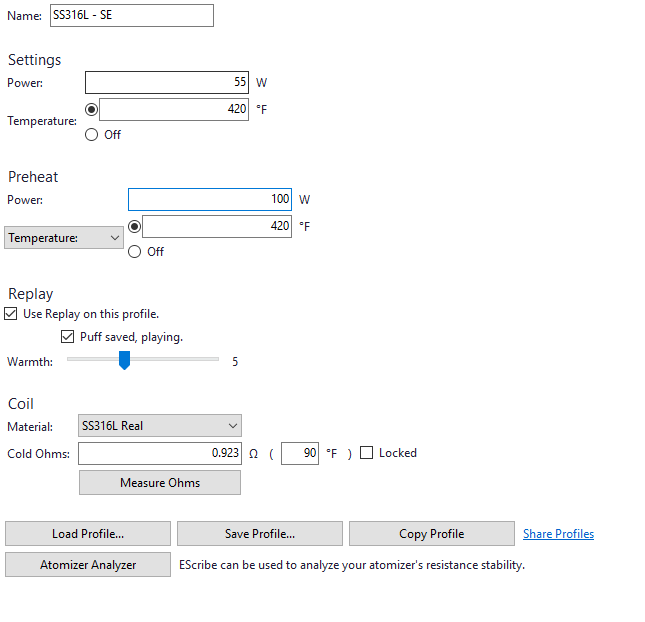Click the Settings Temperature value field
This screenshot has width=645, height=622.
173,109
